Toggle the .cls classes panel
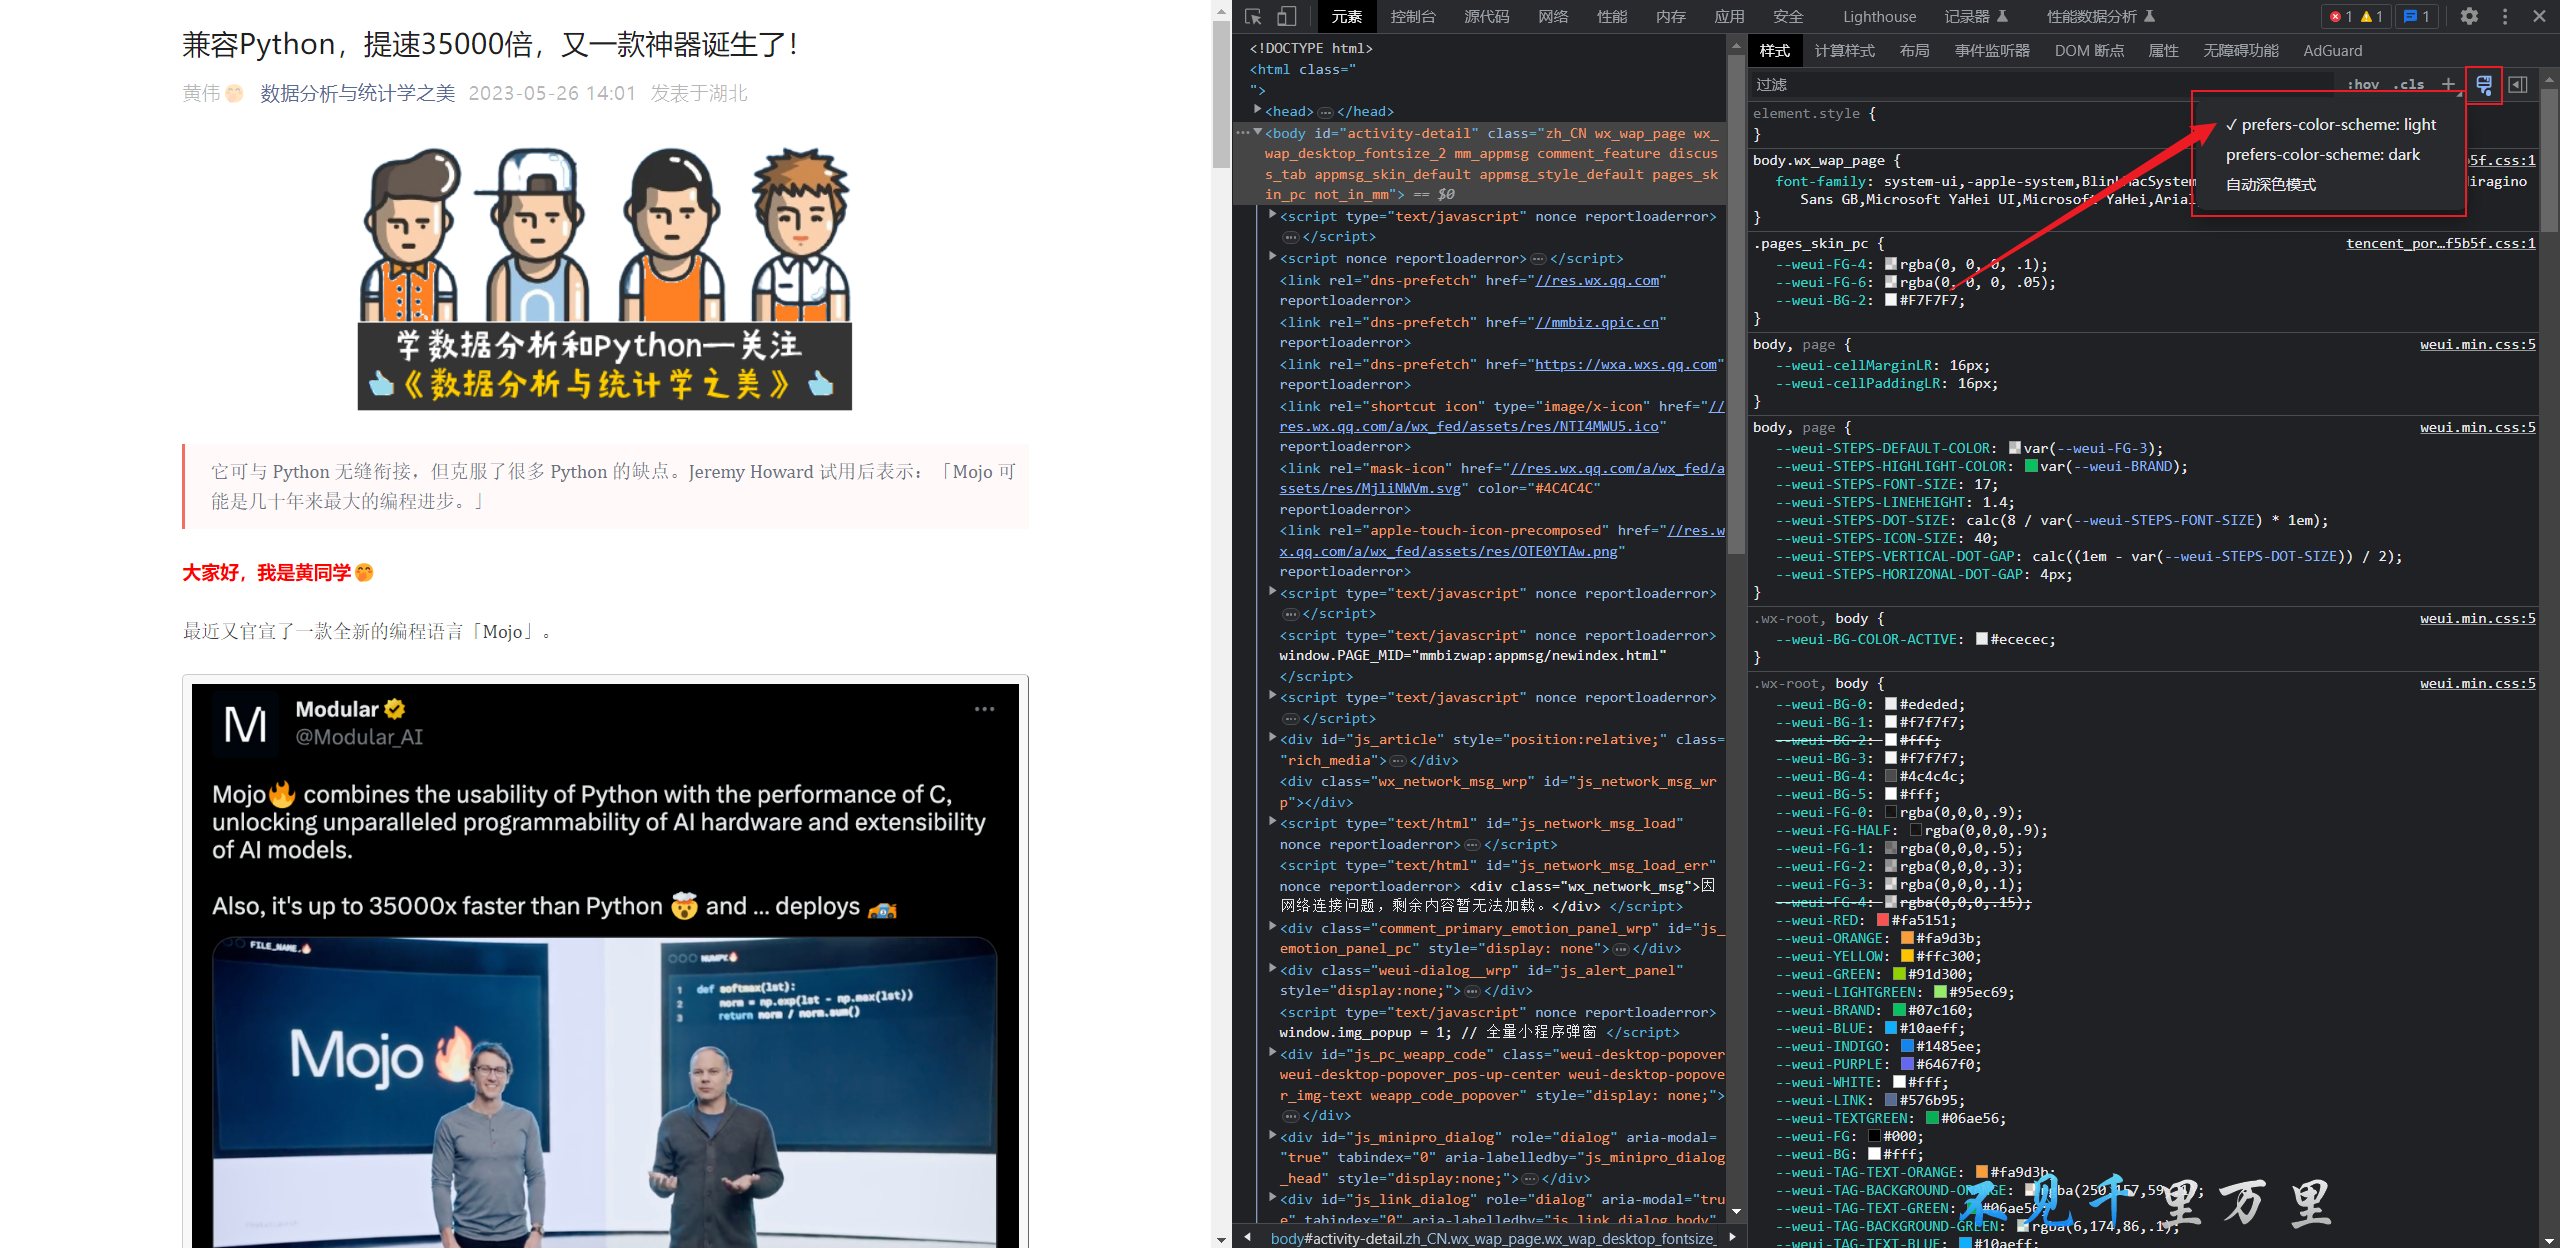This screenshot has width=2560, height=1248. point(2409,85)
